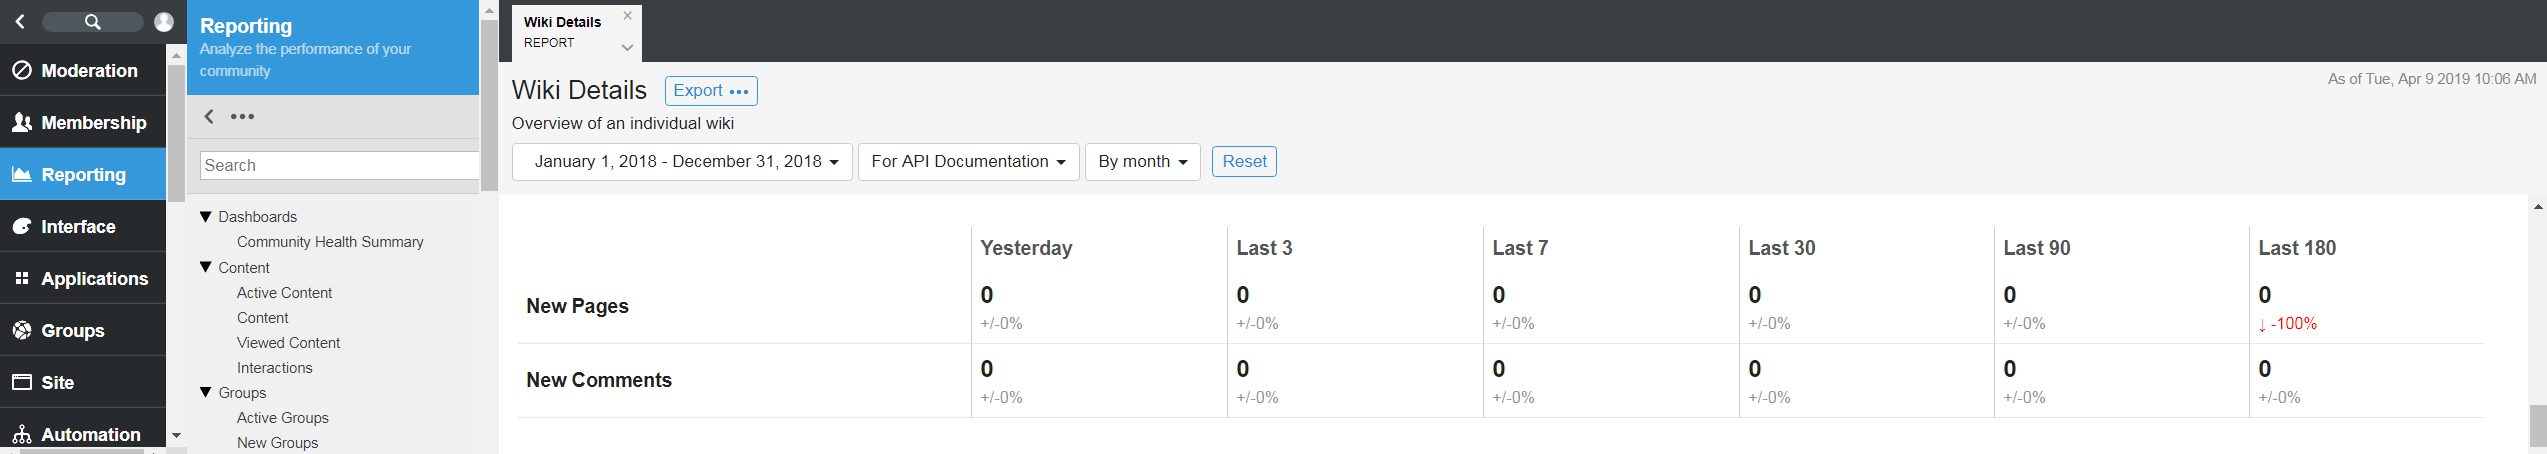Go to Groups in left sidebar
The image size is (2547, 454).
point(83,330)
